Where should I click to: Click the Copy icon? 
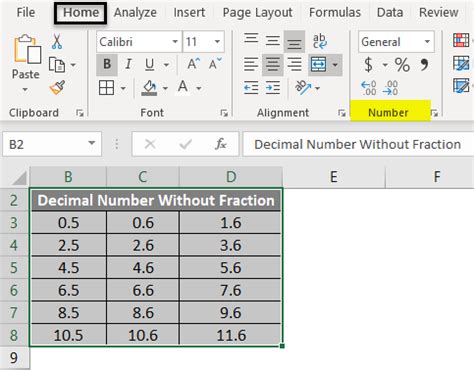coord(57,65)
